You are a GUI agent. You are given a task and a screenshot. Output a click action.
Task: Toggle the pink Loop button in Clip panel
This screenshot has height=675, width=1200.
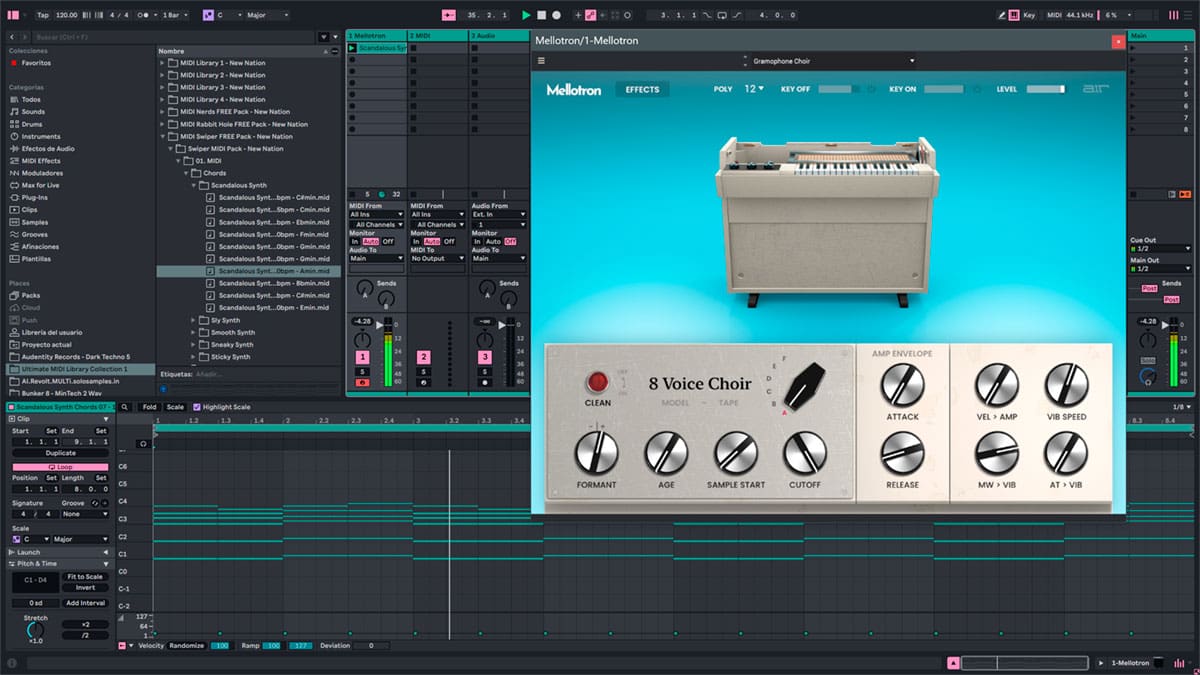[x=60, y=467]
